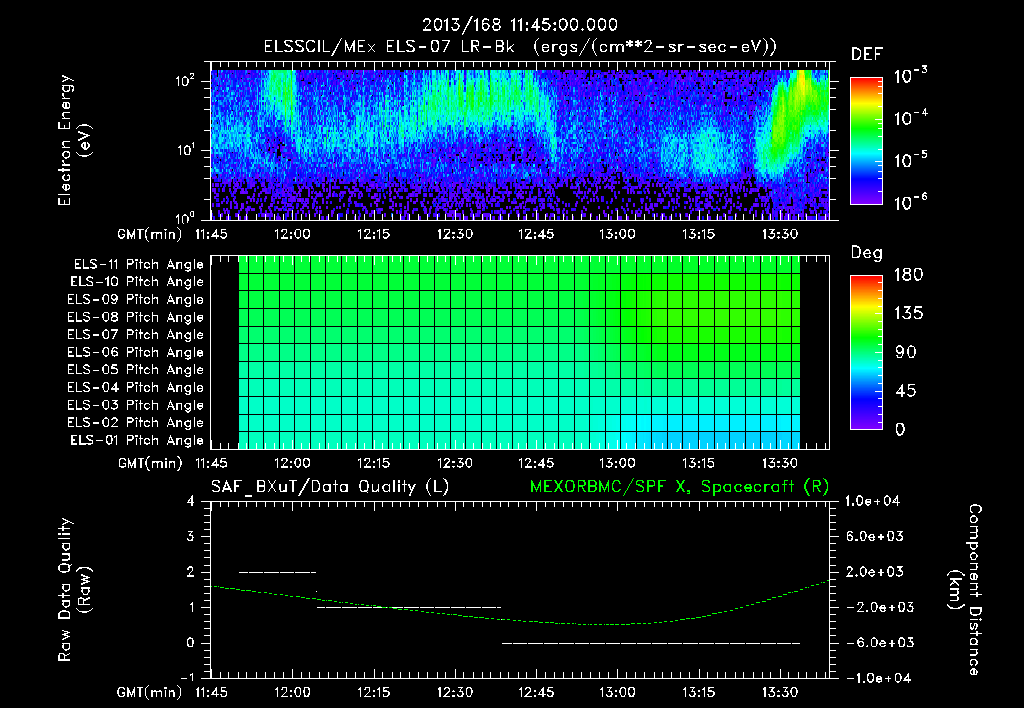This screenshot has width=1024, height=708.
Task: Click the 10^1 electron energy tick label
Action: click(x=185, y=150)
